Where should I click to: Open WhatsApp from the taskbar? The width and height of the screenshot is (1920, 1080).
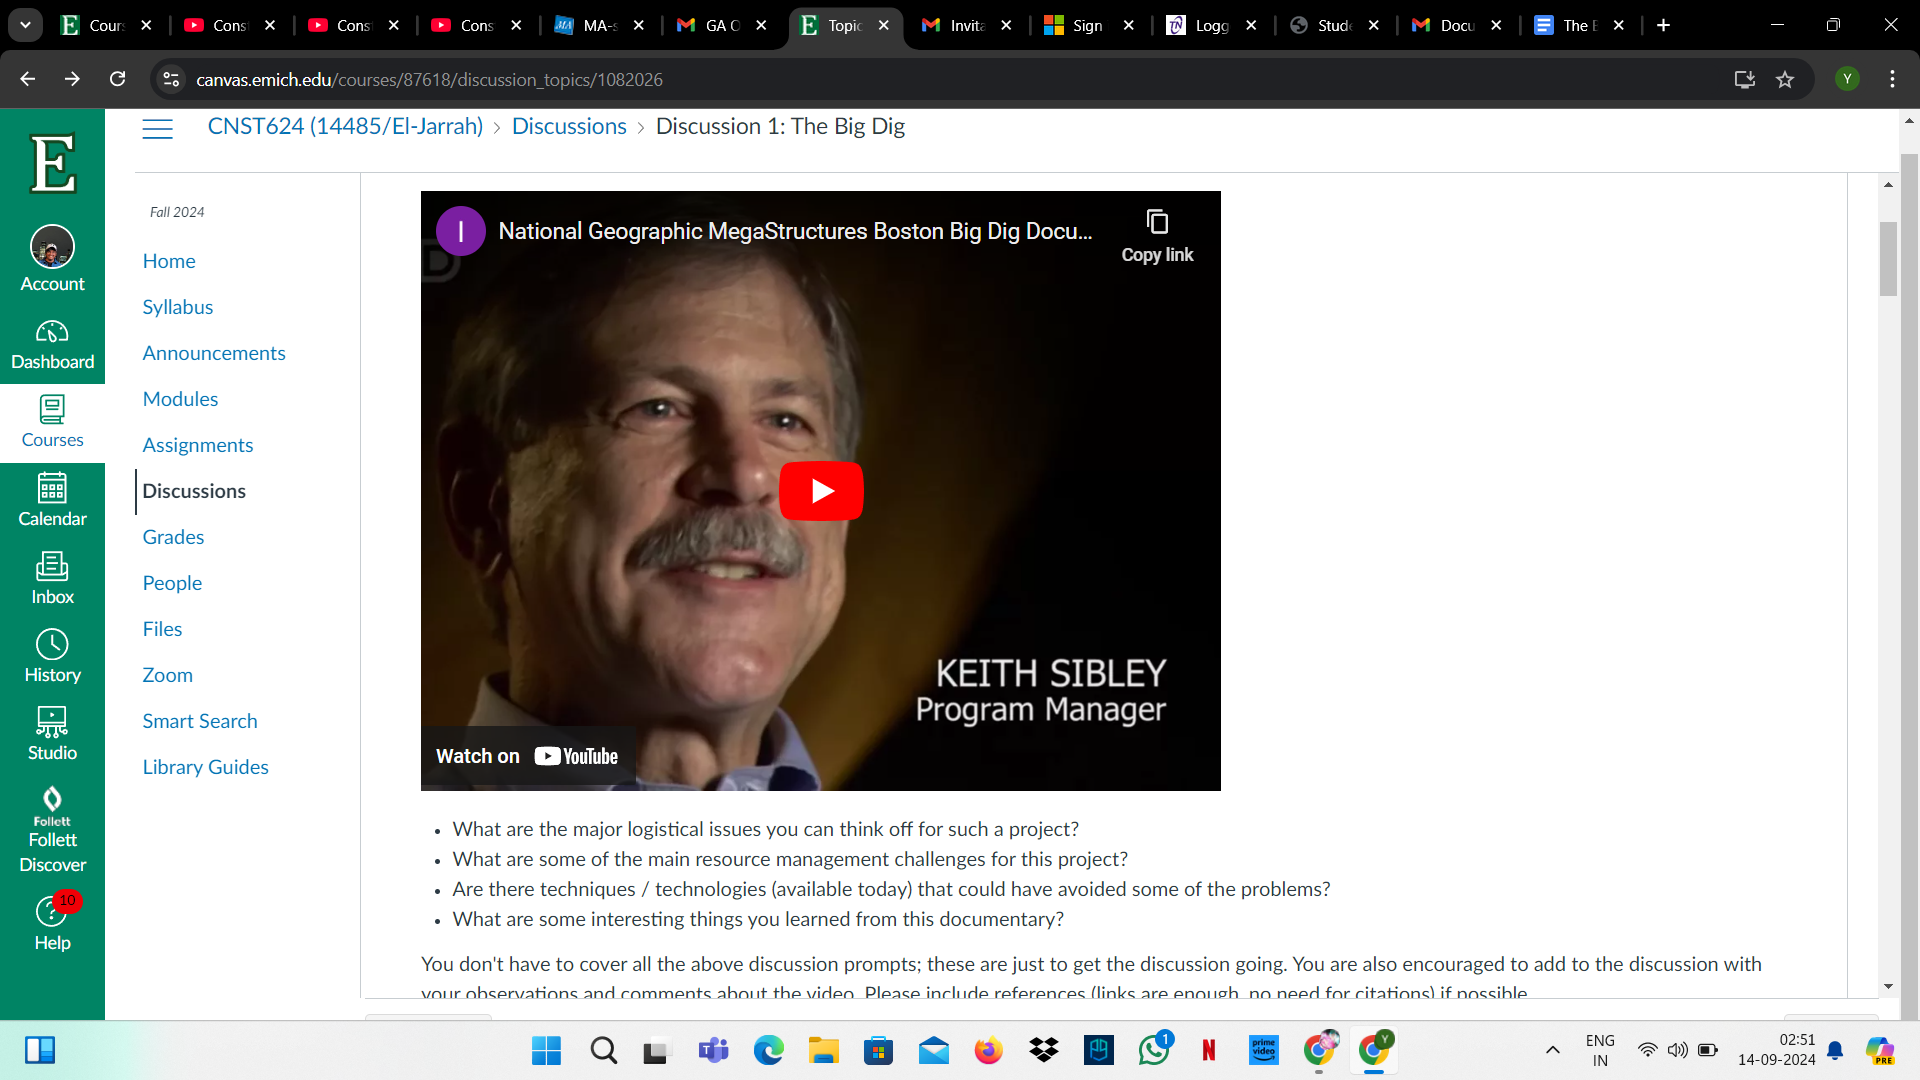coord(1153,1050)
